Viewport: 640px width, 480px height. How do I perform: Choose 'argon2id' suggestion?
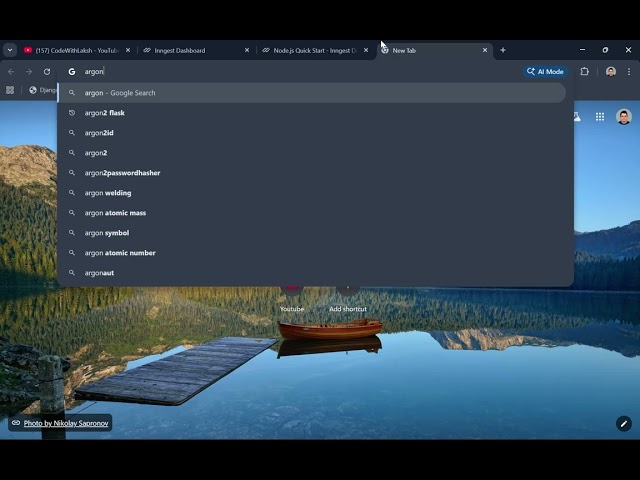tap(312, 133)
